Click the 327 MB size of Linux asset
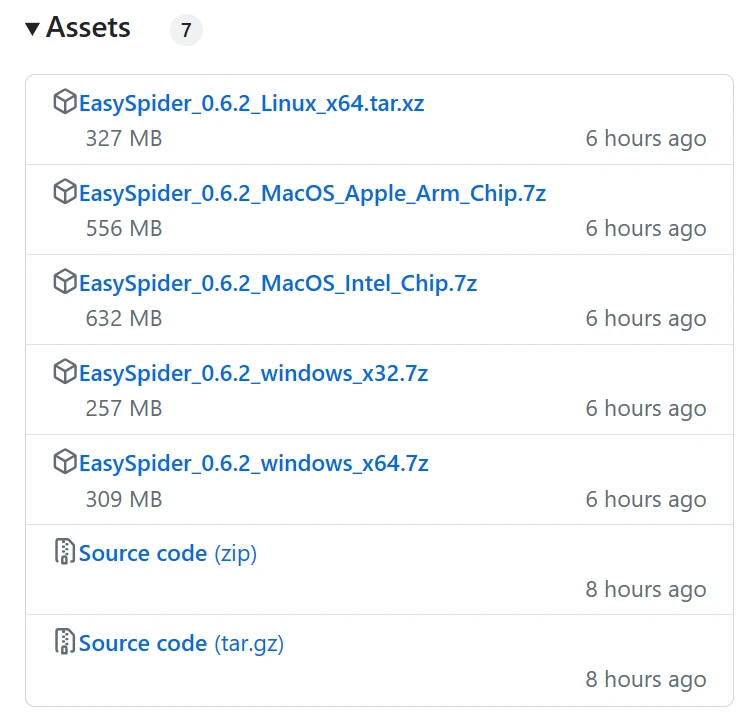 [x=124, y=139]
